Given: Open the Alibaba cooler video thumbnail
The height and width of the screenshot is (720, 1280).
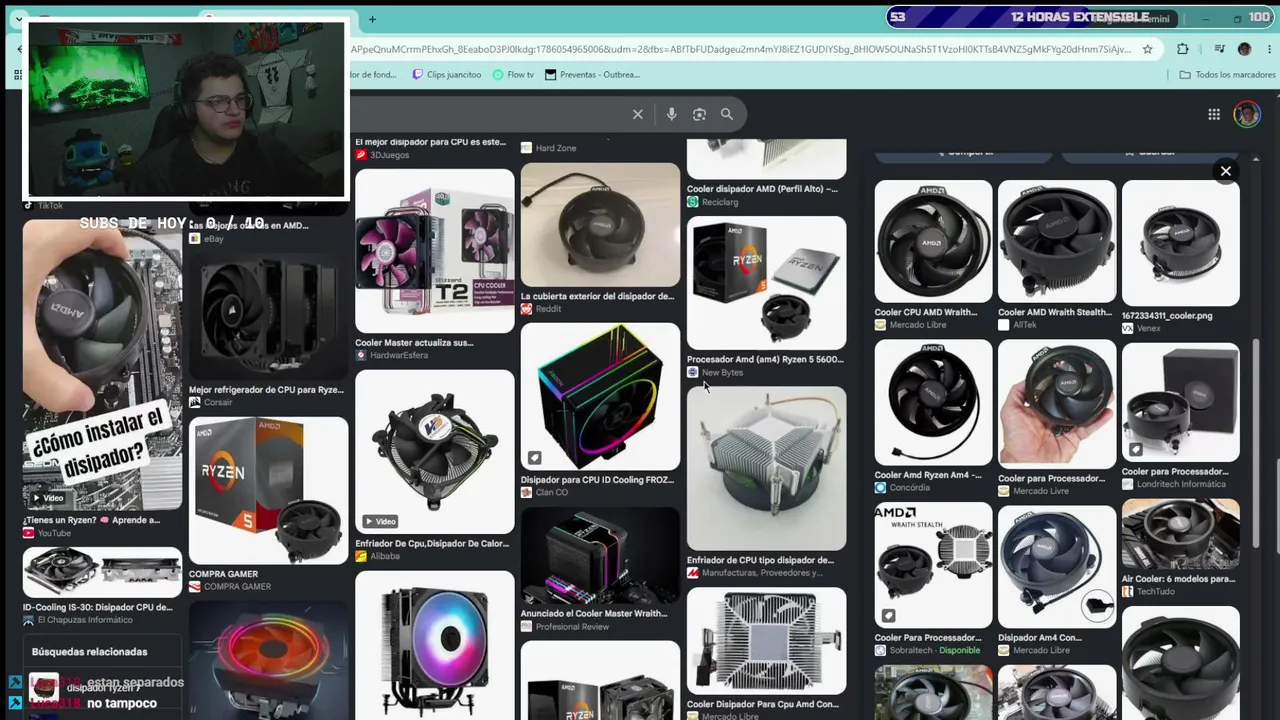Looking at the screenshot, I should point(435,452).
